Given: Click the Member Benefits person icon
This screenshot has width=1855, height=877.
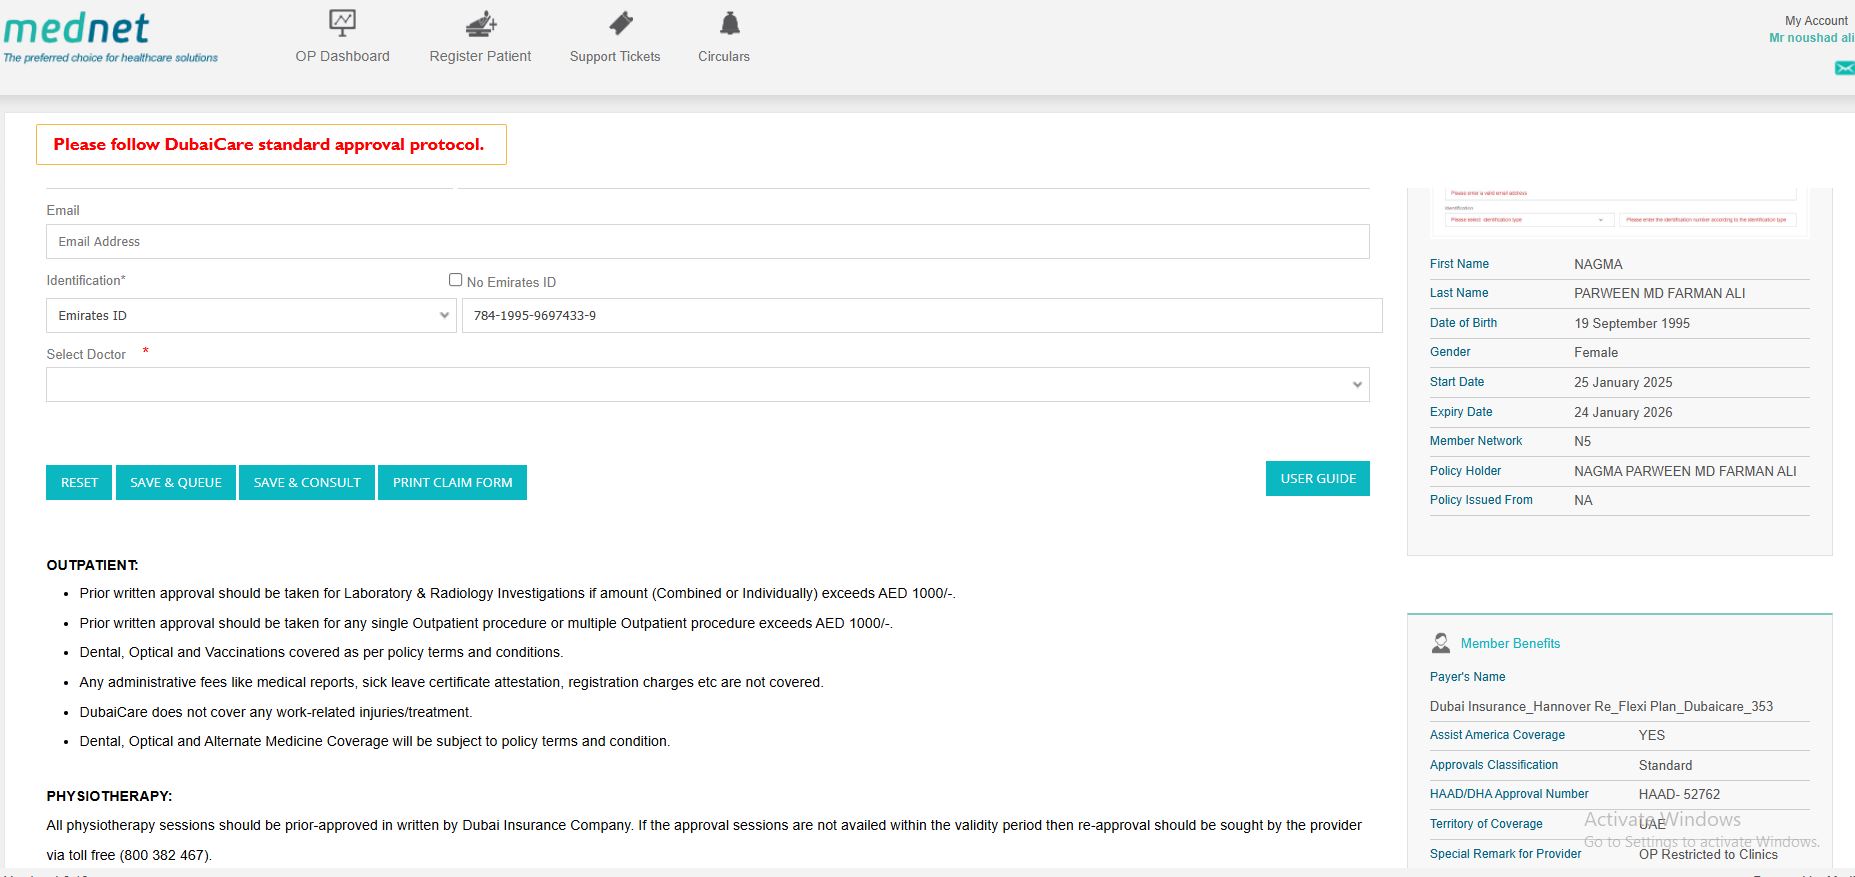Looking at the screenshot, I should tap(1441, 643).
